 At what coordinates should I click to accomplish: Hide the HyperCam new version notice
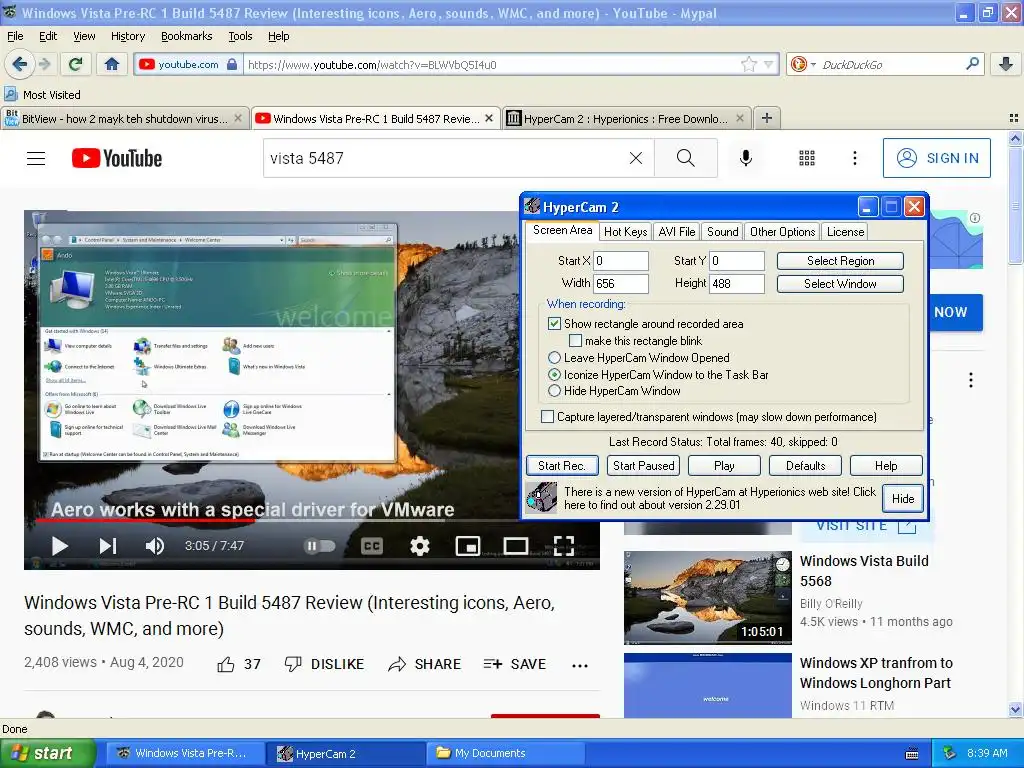(x=903, y=498)
